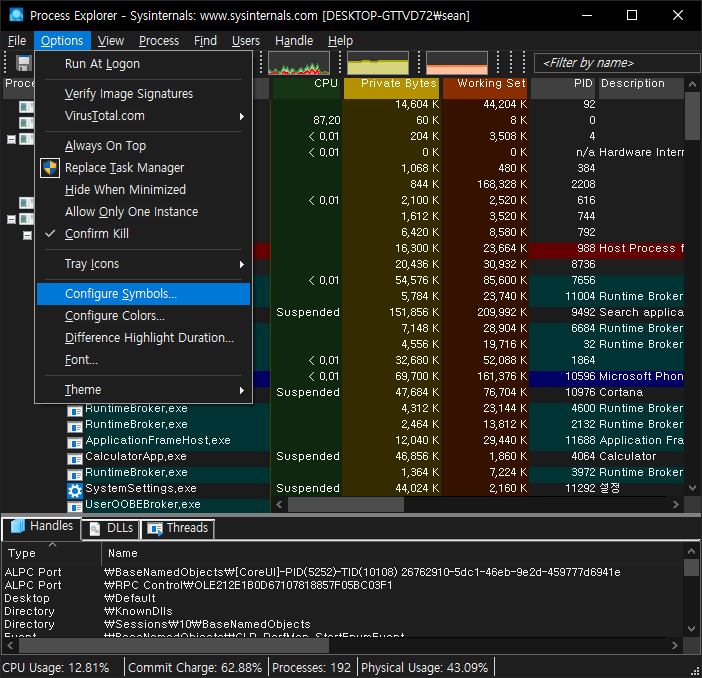Image resolution: width=702 pixels, height=678 pixels.
Task: Open the Process menu
Action: tap(158, 41)
